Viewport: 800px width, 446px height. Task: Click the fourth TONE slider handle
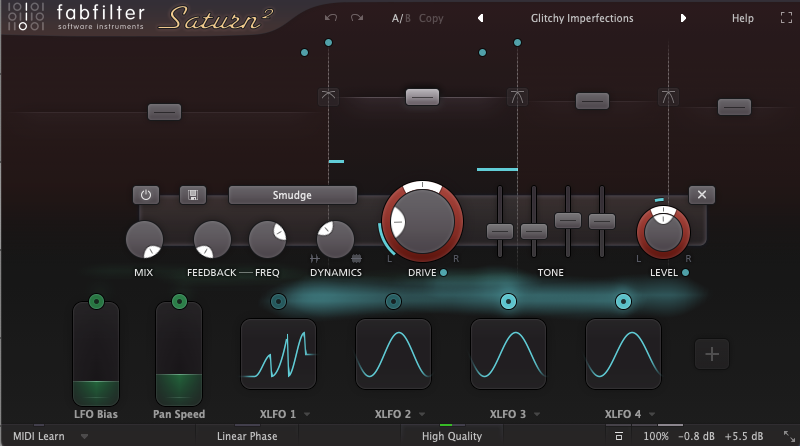602,221
